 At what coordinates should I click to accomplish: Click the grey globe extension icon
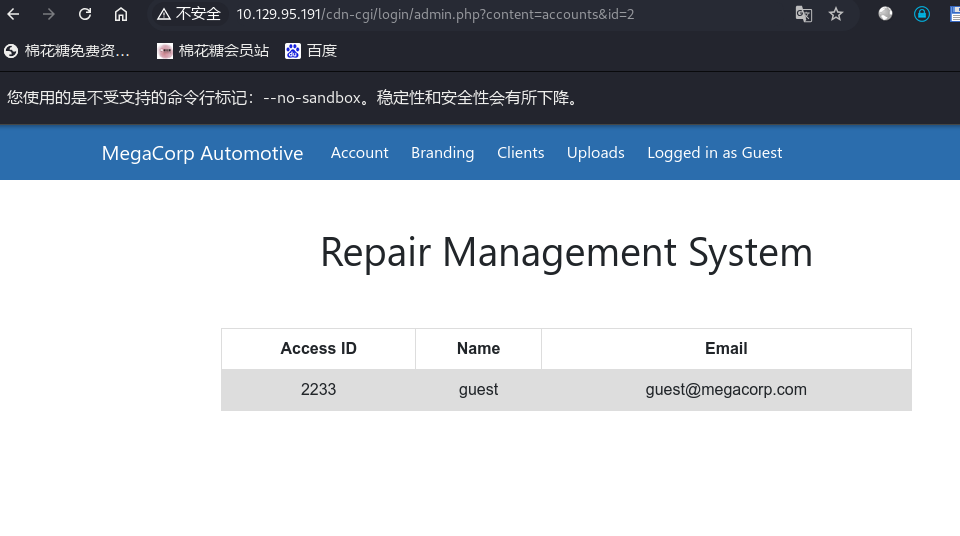click(x=885, y=14)
